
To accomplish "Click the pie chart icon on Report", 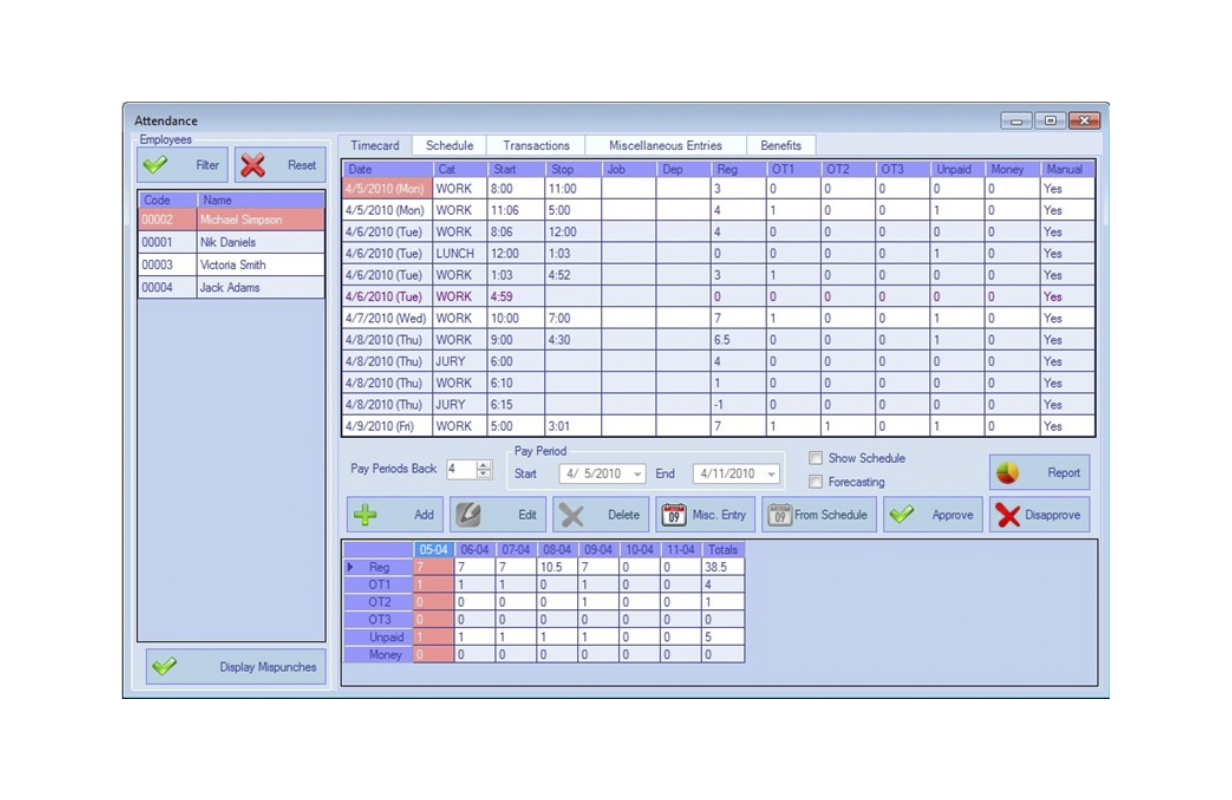I will click(1007, 473).
